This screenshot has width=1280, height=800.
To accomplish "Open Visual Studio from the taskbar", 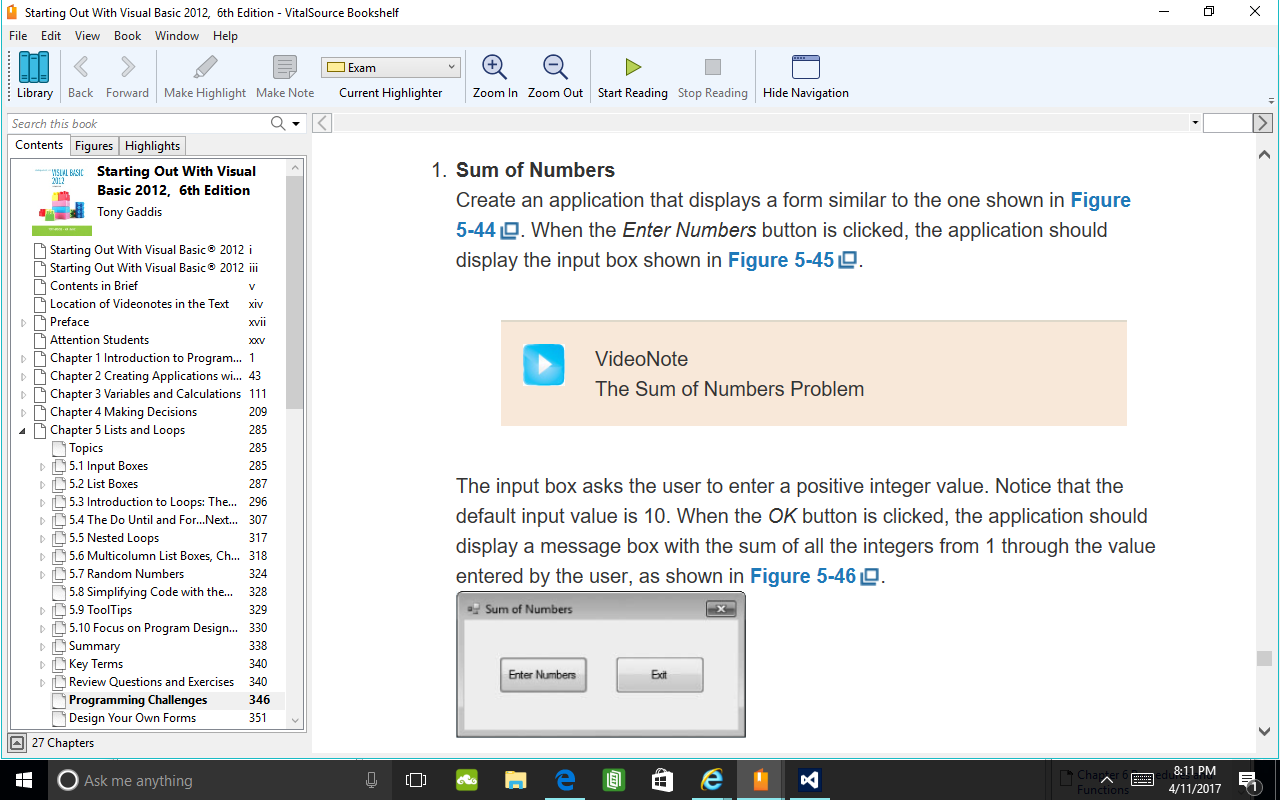I will [809, 780].
